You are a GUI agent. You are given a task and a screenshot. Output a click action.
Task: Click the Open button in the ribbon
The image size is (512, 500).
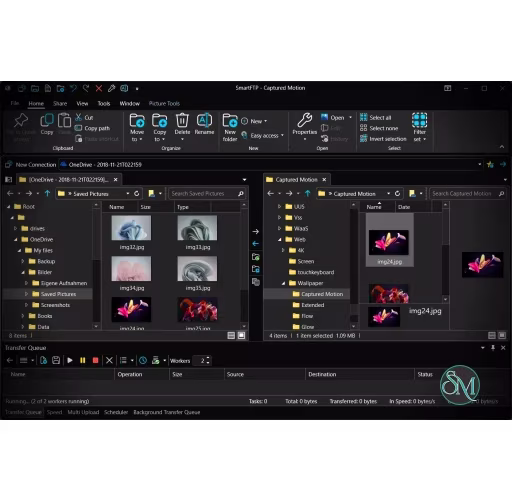pos(333,118)
